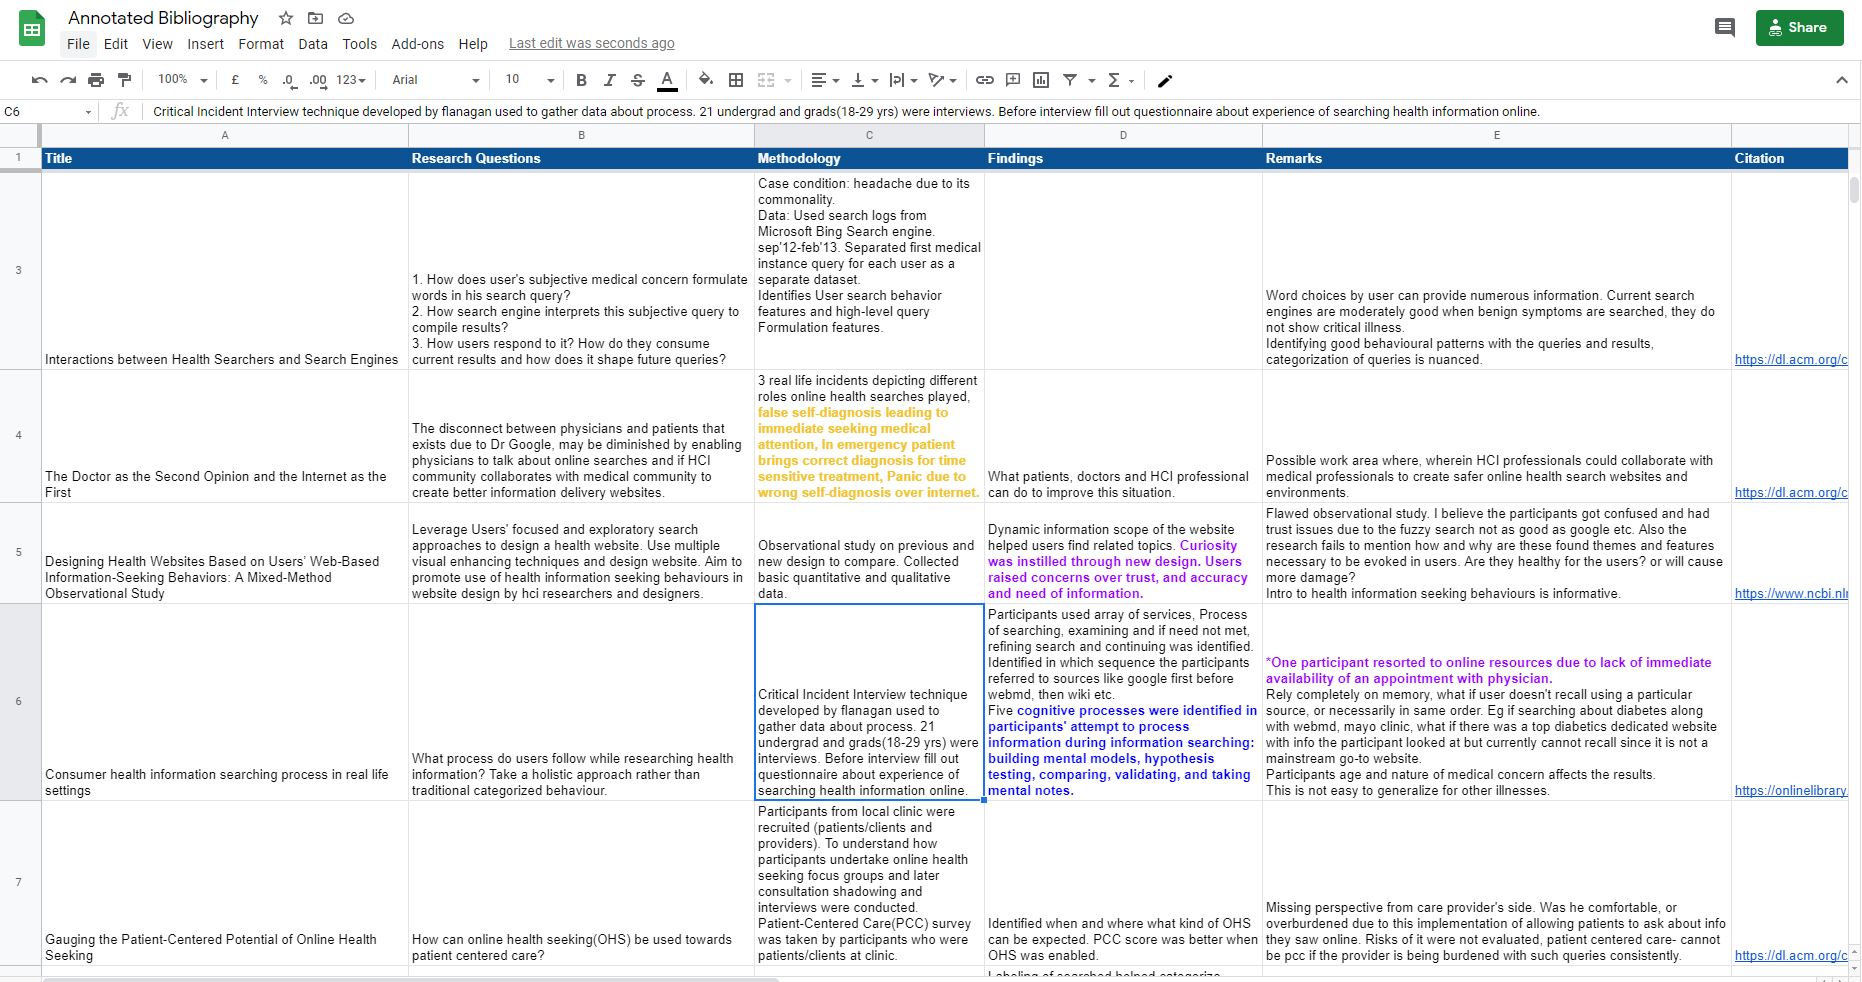1862x982 pixels.
Task: Open the zoom 100% dropdown
Action: click(x=183, y=80)
